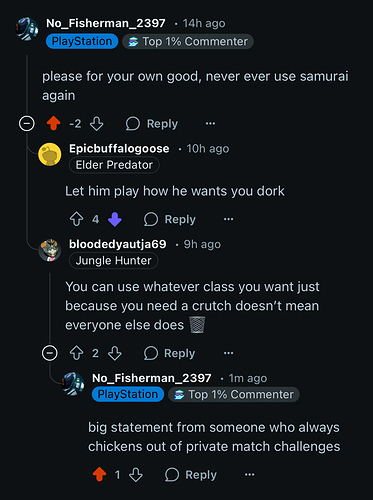Image resolution: width=373 pixels, height=500 pixels.
Task: Downvote the 'never ever use samurai' comment
Action: (97, 124)
